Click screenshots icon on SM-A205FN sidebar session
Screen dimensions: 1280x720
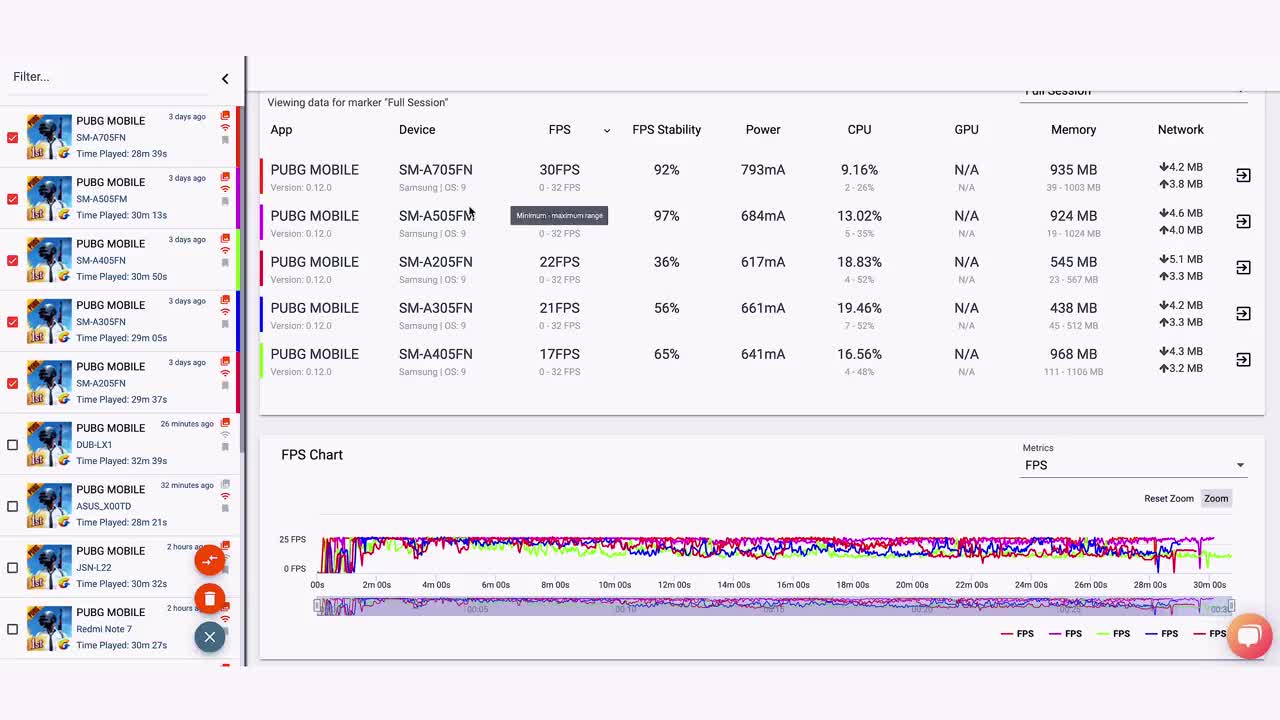click(x=225, y=362)
